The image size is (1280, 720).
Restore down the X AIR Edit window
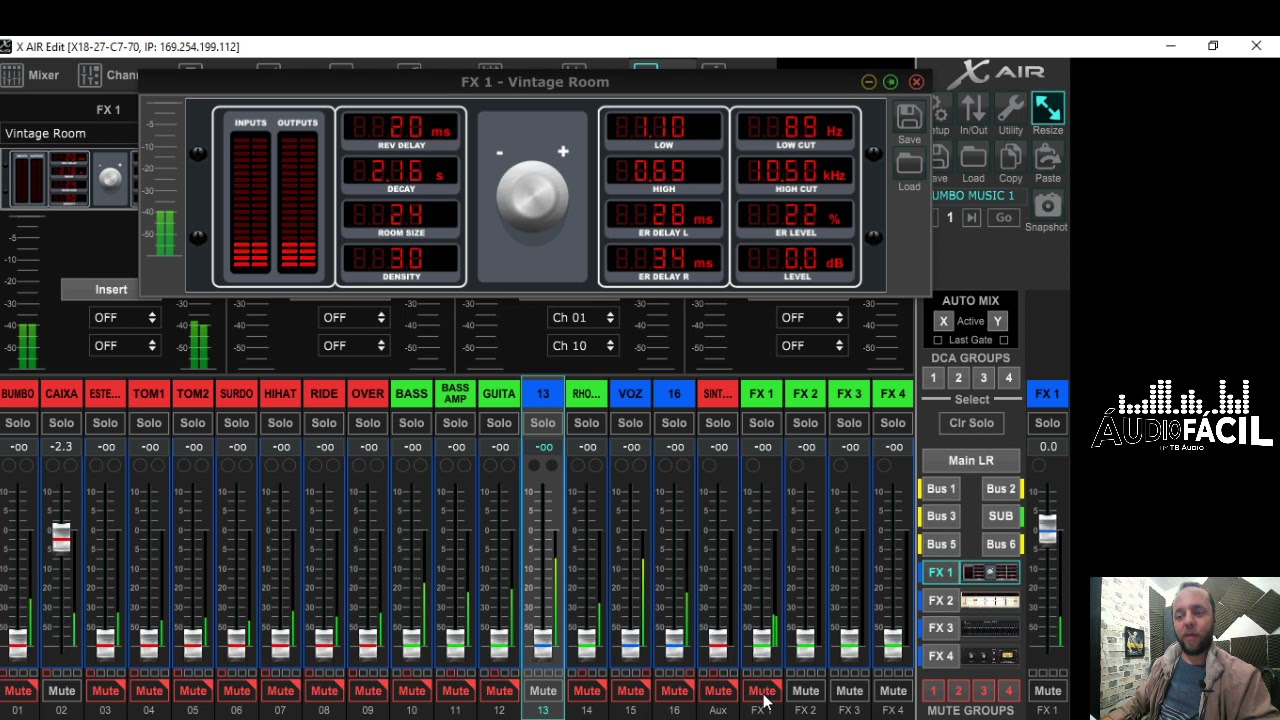(1213, 46)
